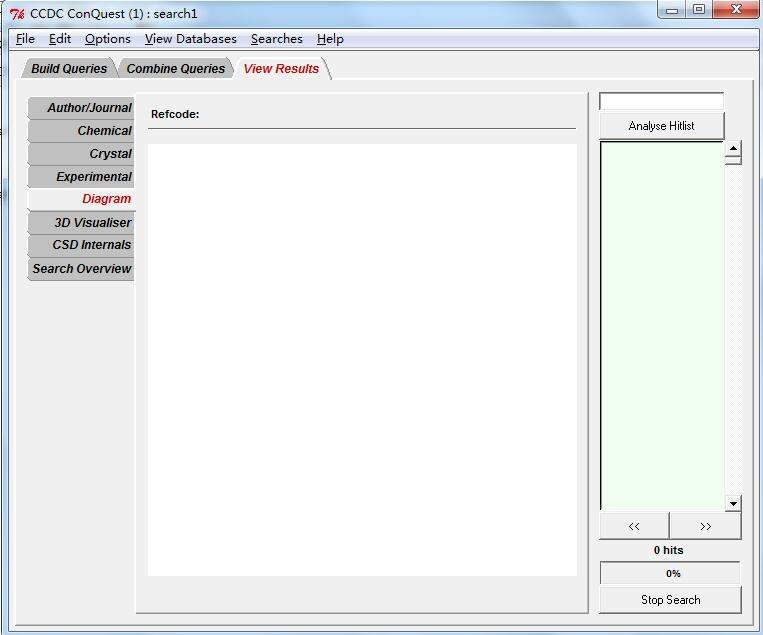This screenshot has width=763, height=635.
Task: Open the Edit menu
Action: (x=60, y=39)
